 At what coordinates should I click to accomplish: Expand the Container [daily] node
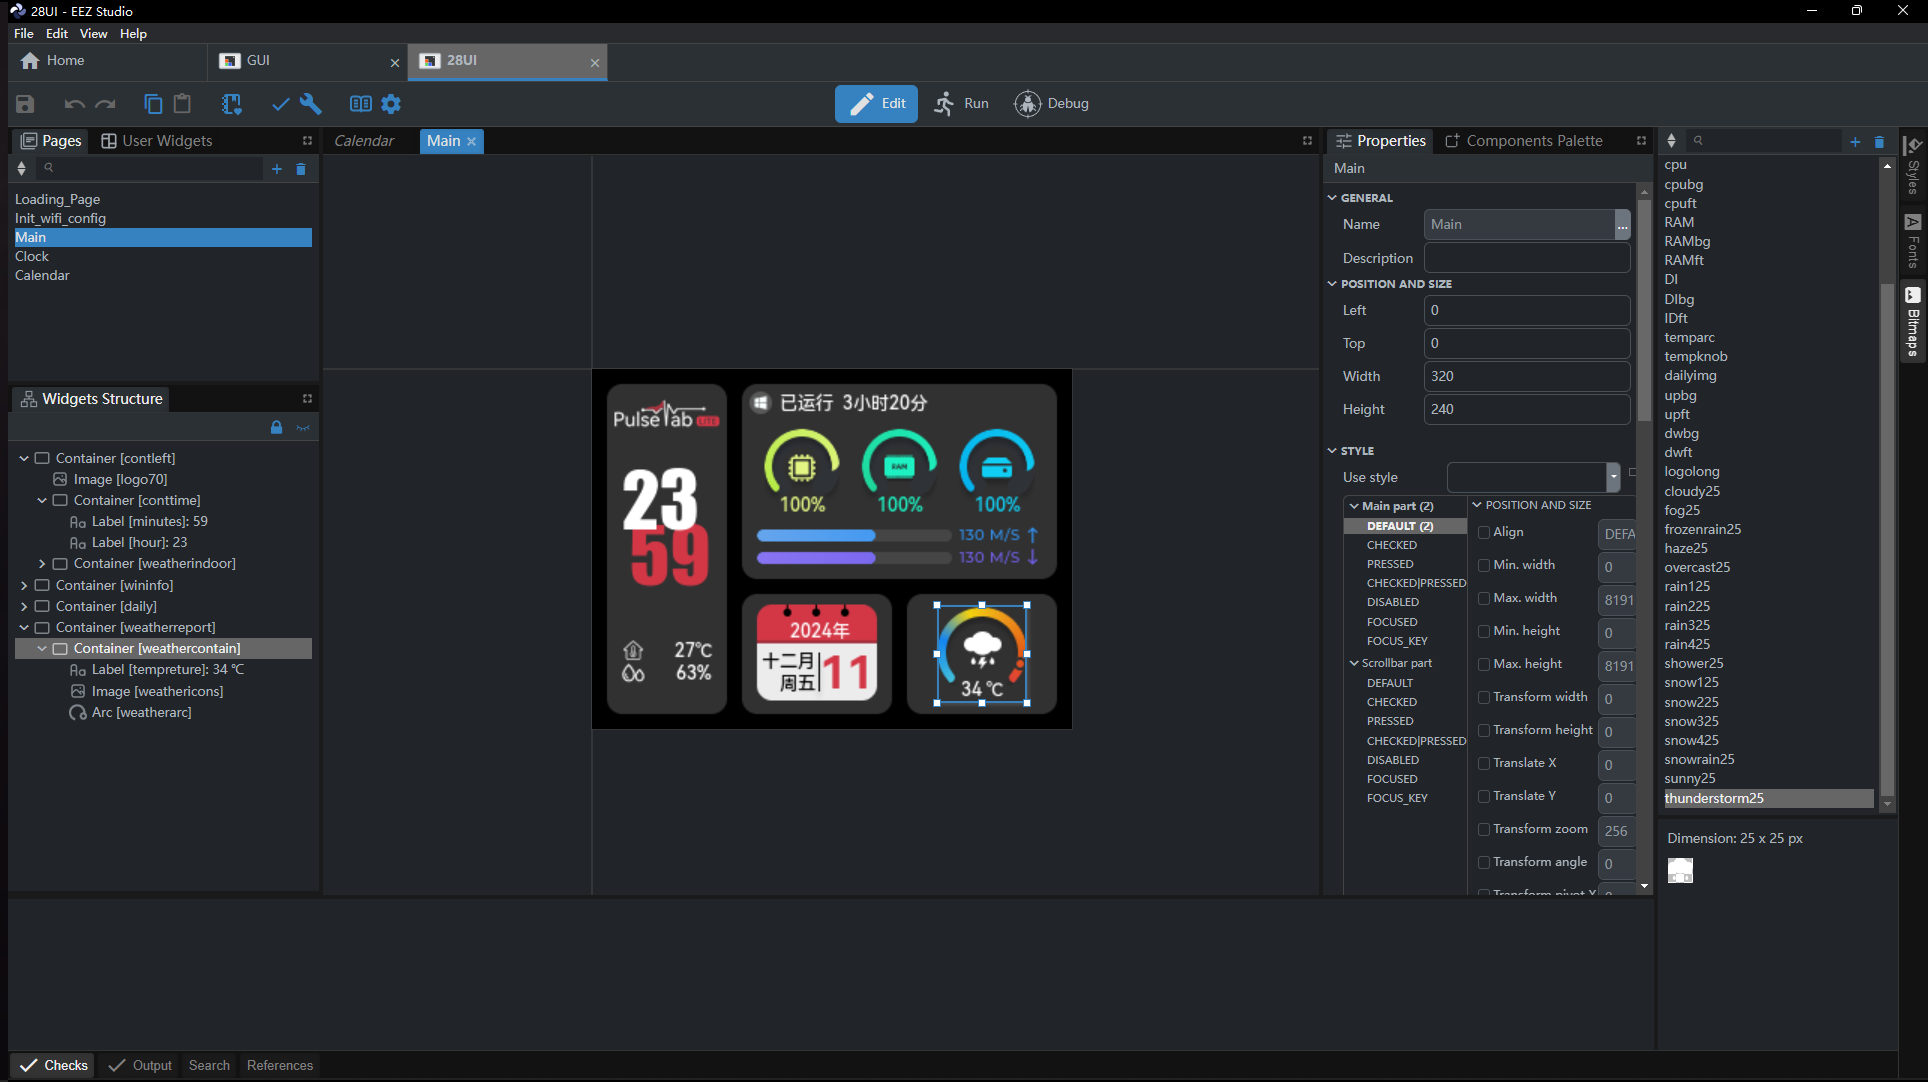[24, 606]
